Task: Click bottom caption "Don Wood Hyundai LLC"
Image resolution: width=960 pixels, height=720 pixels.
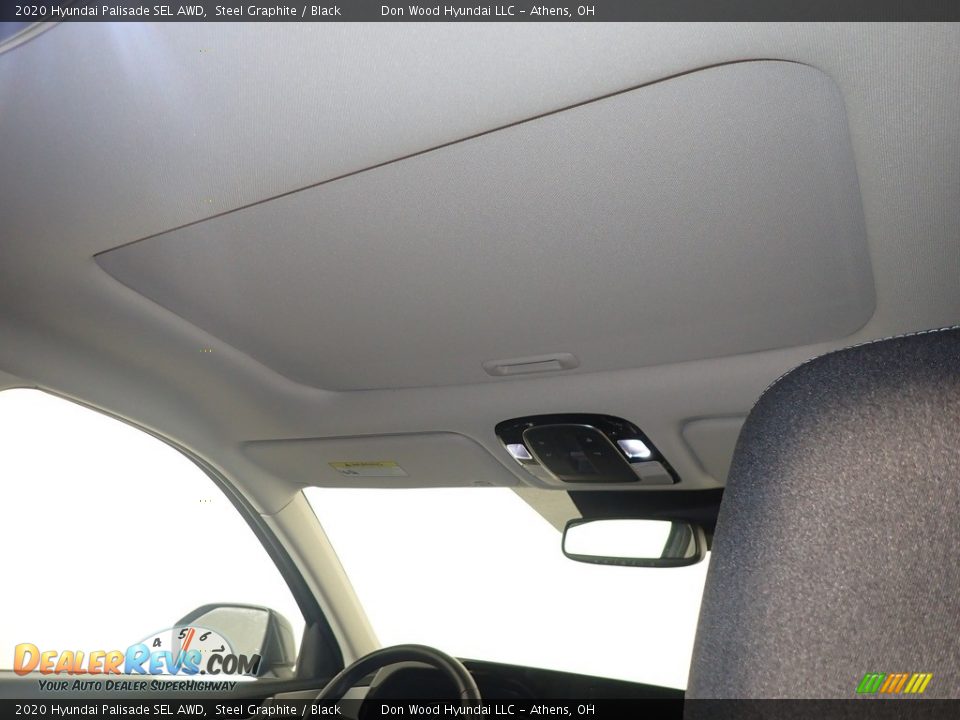Action: tap(447, 710)
